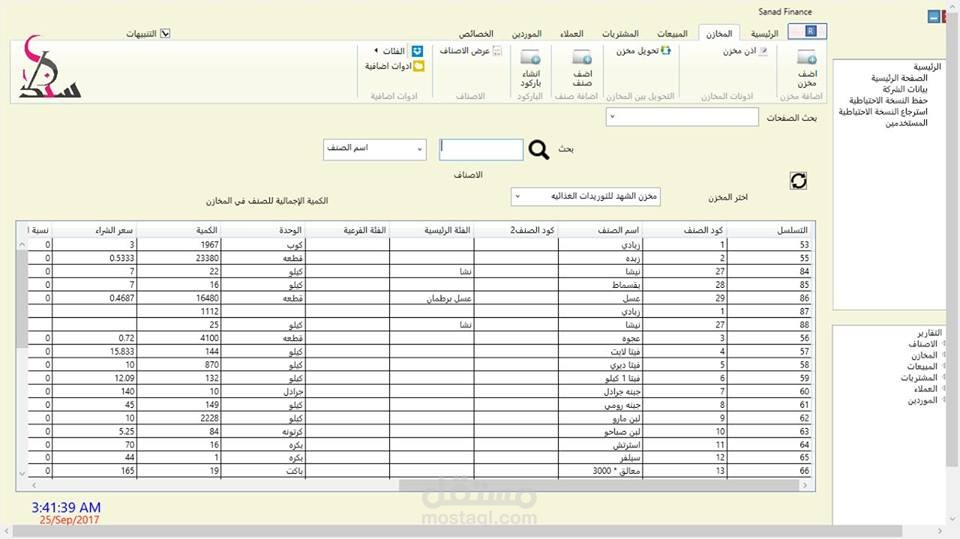This screenshot has height=539, width=960.
Task: Switch to the الرئيسية ribbon tab
Action: [764, 34]
